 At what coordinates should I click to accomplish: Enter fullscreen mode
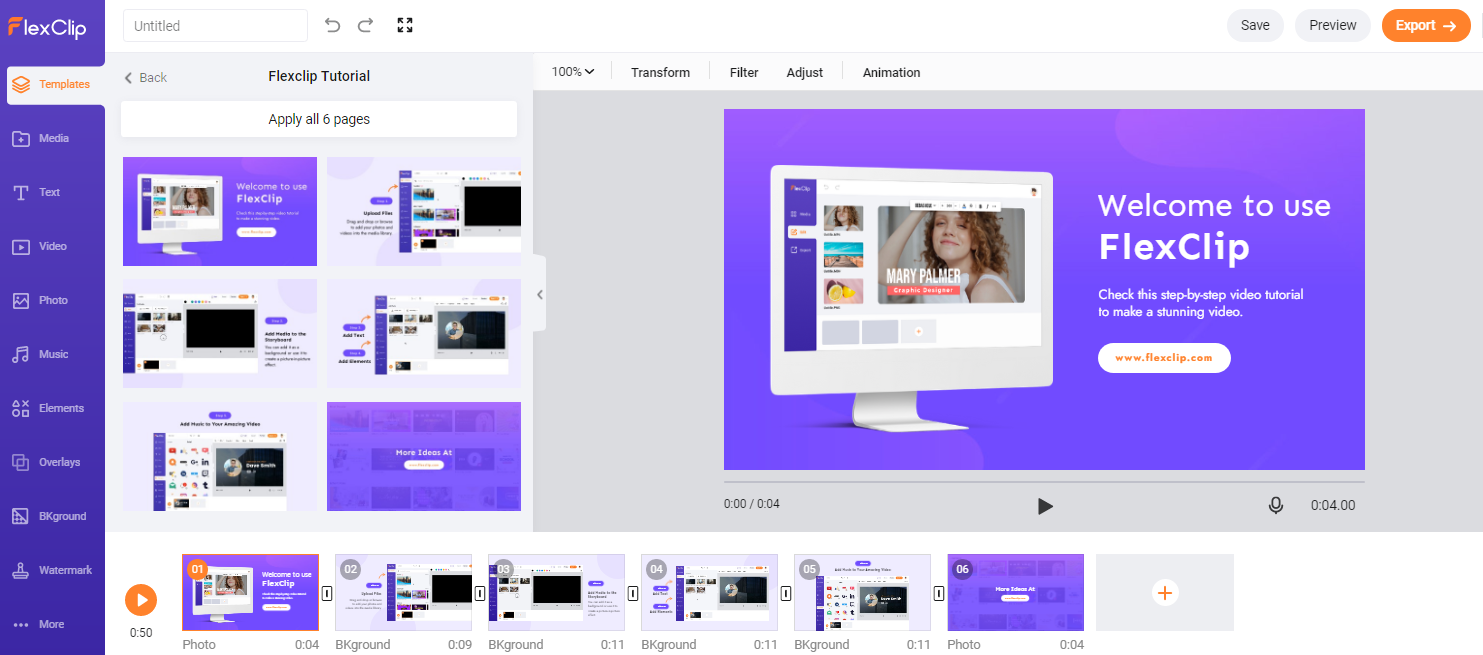tap(405, 25)
